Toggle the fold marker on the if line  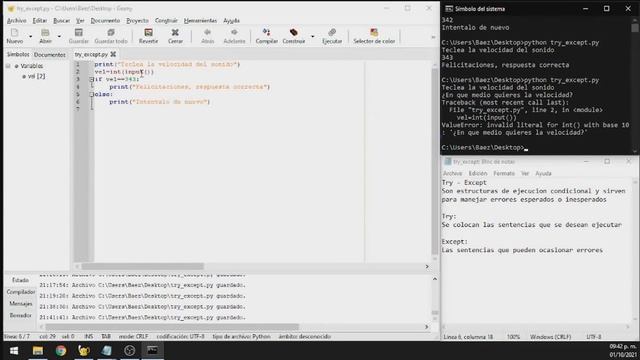pos(92,80)
